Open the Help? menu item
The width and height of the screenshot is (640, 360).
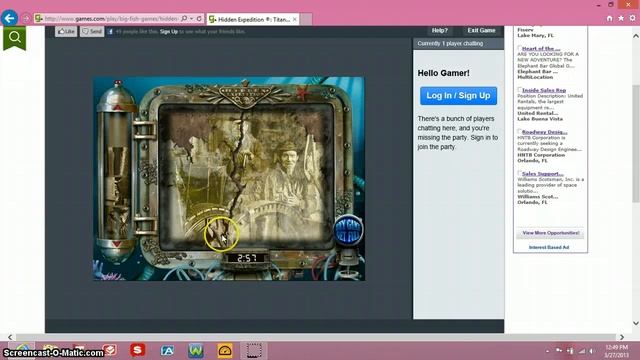(x=440, y=31)
